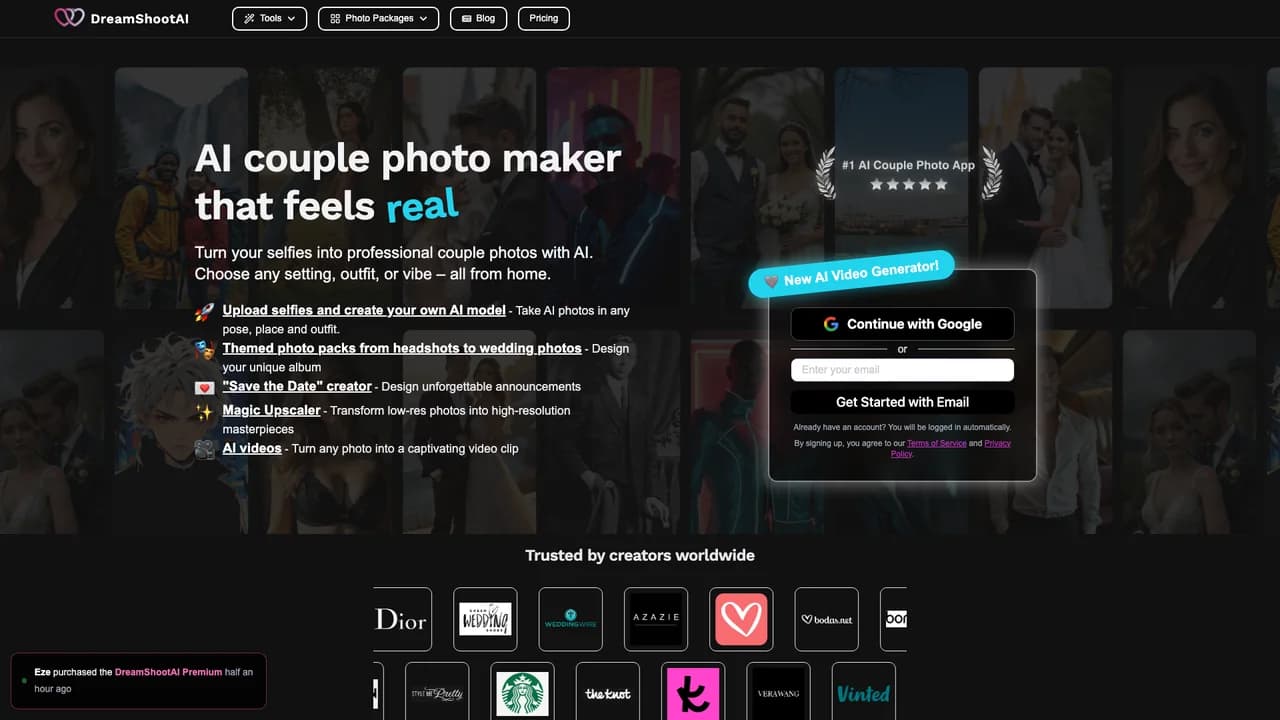The height and width of the screenshot is (720, 1280).
Task: Open the Magic Upscaler link
Action: pos(271,410)
